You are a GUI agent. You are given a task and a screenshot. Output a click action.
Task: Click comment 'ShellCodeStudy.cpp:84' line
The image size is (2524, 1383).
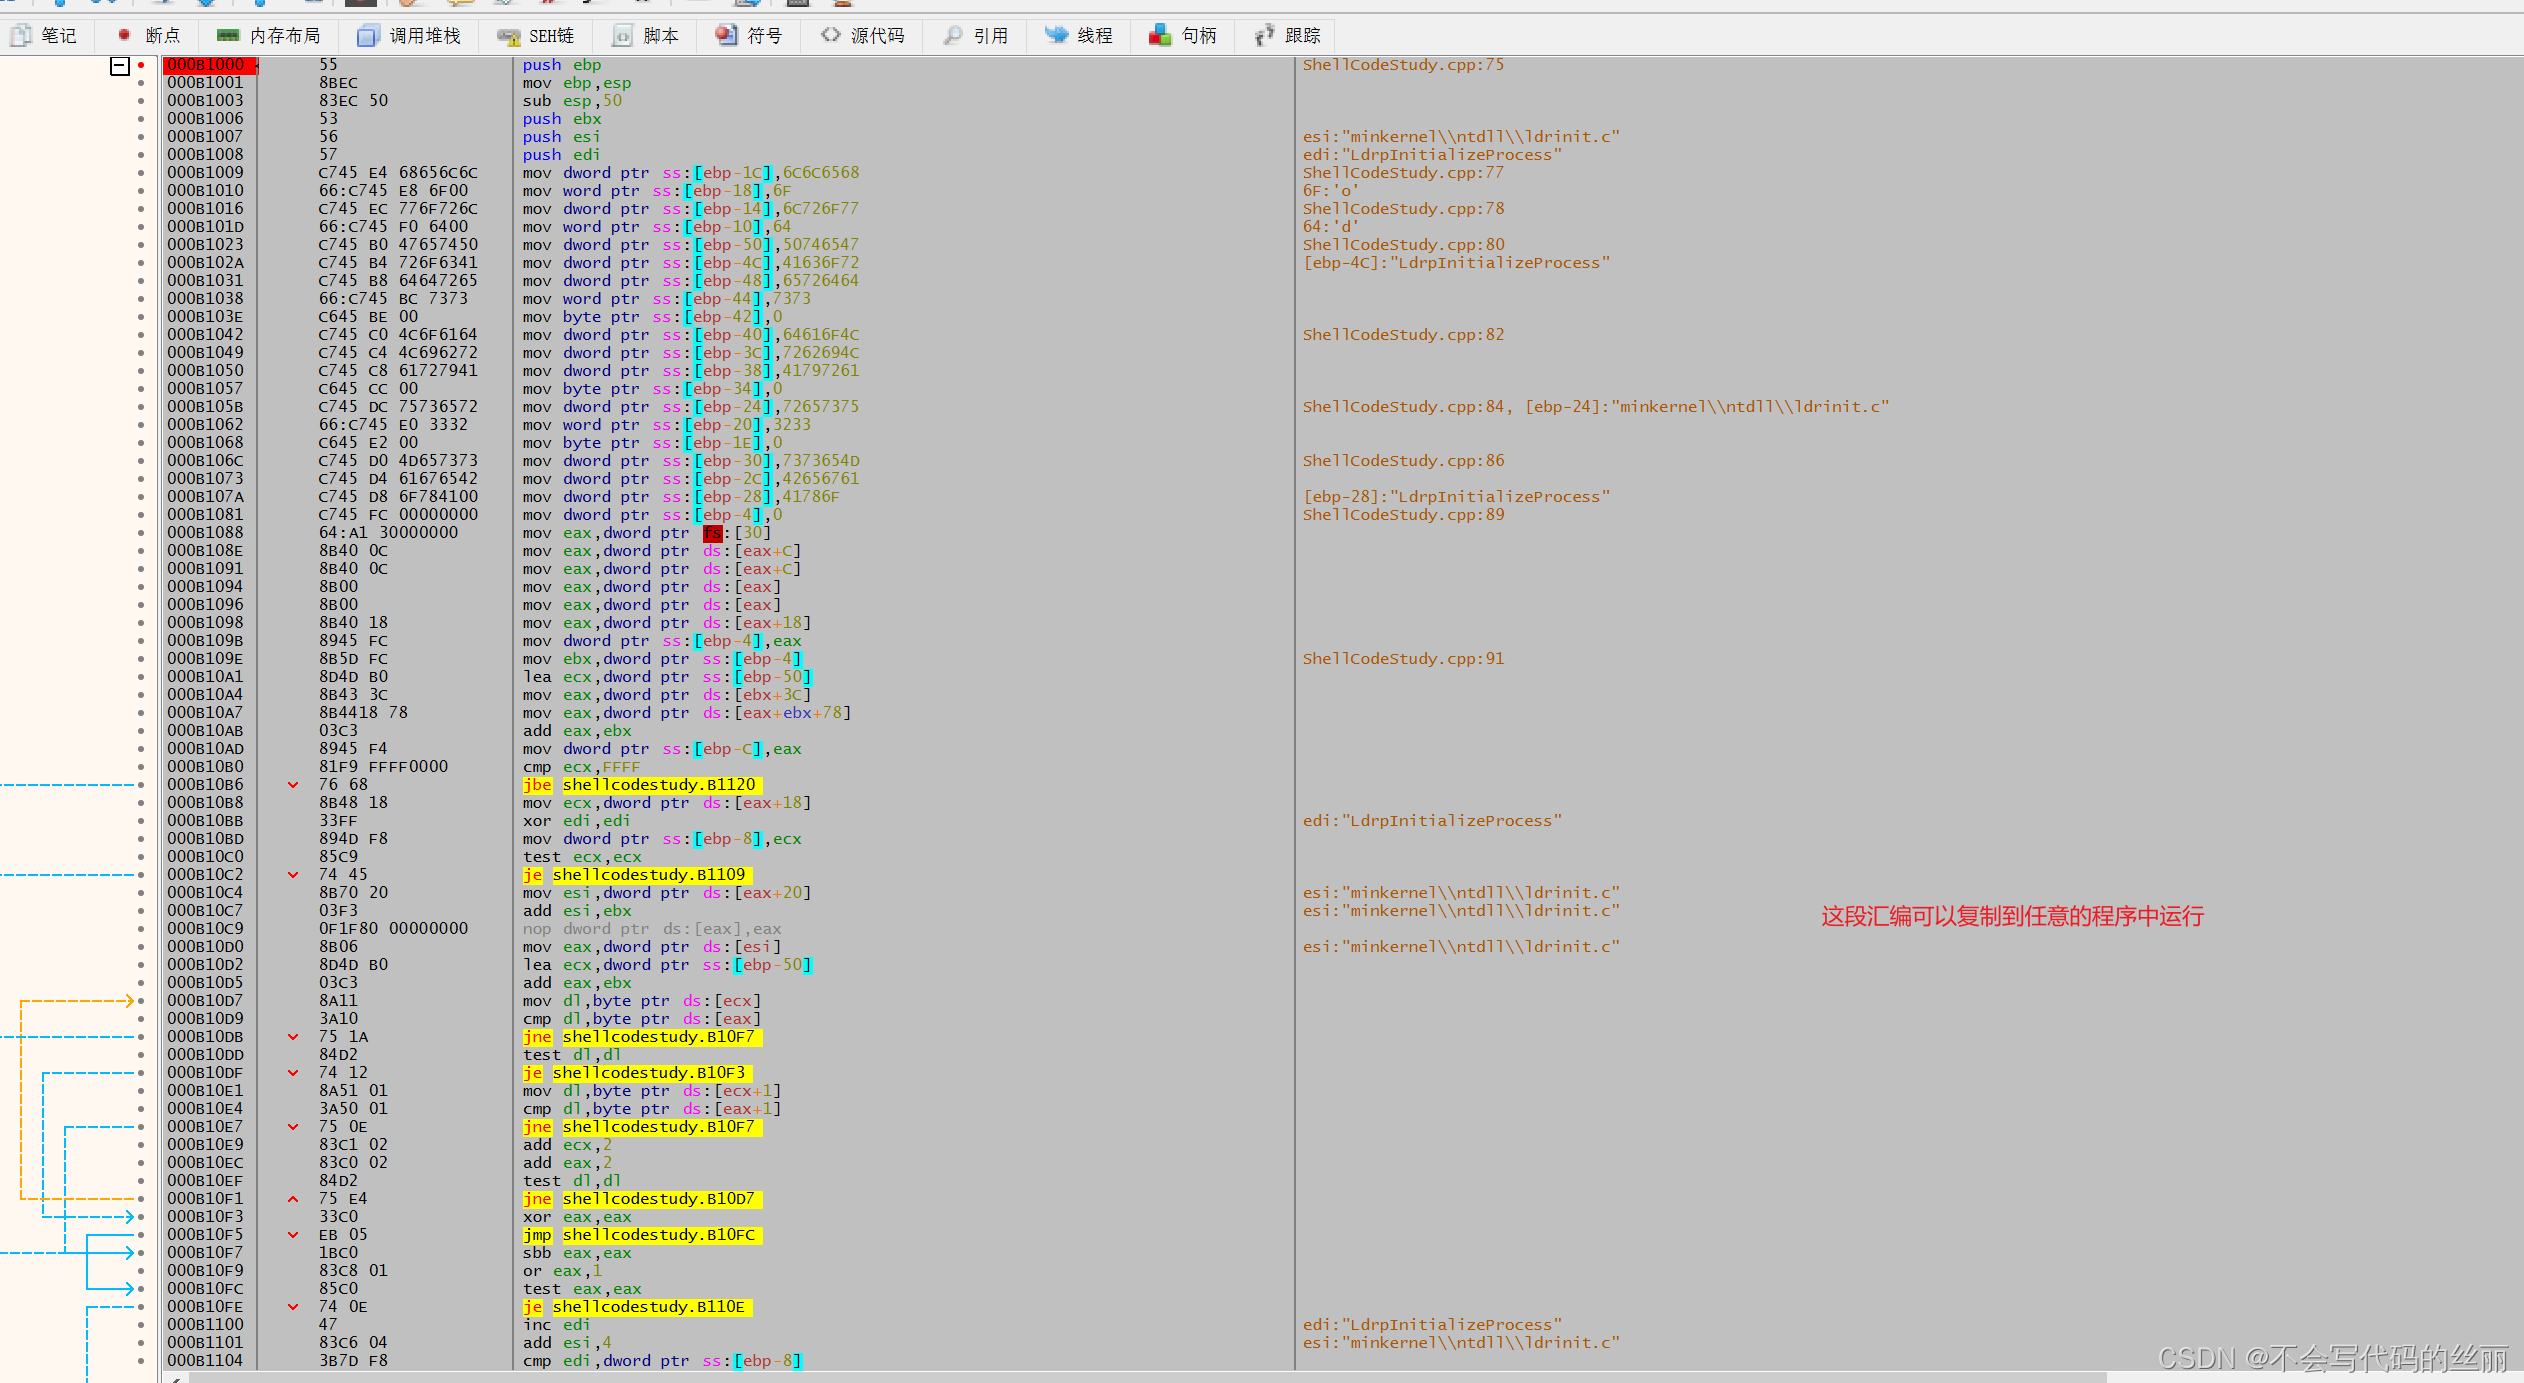coord(1595,407)
